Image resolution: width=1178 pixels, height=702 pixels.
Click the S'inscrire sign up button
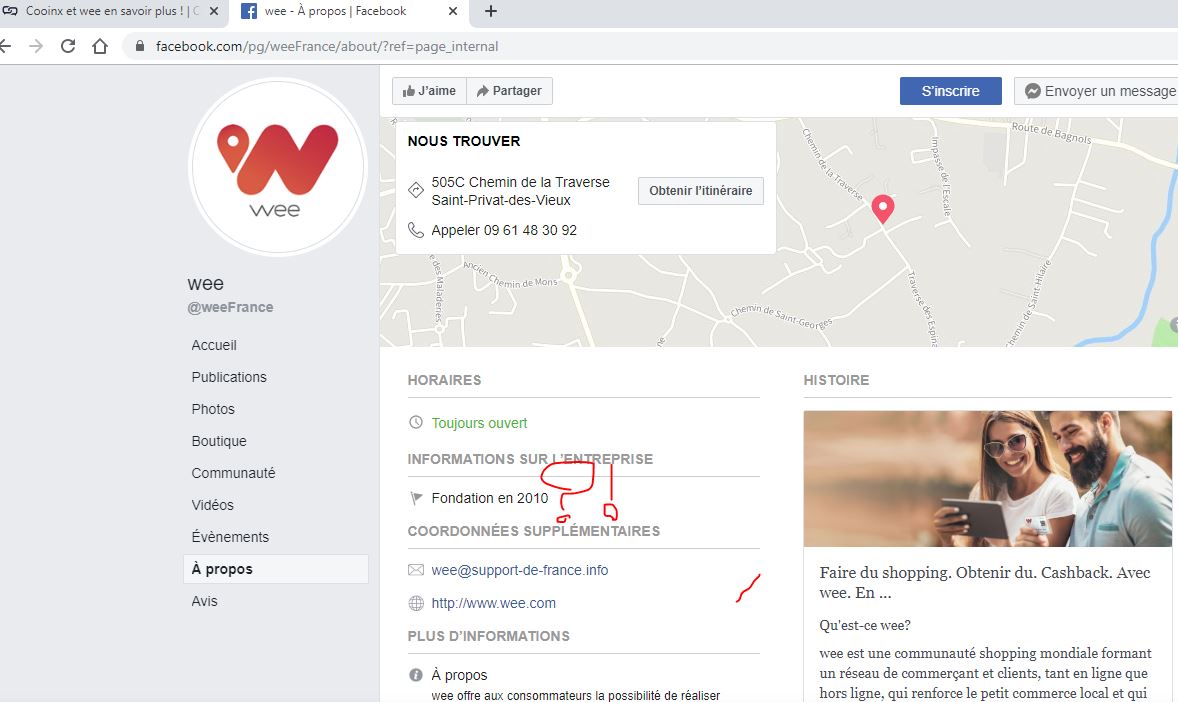950,91
